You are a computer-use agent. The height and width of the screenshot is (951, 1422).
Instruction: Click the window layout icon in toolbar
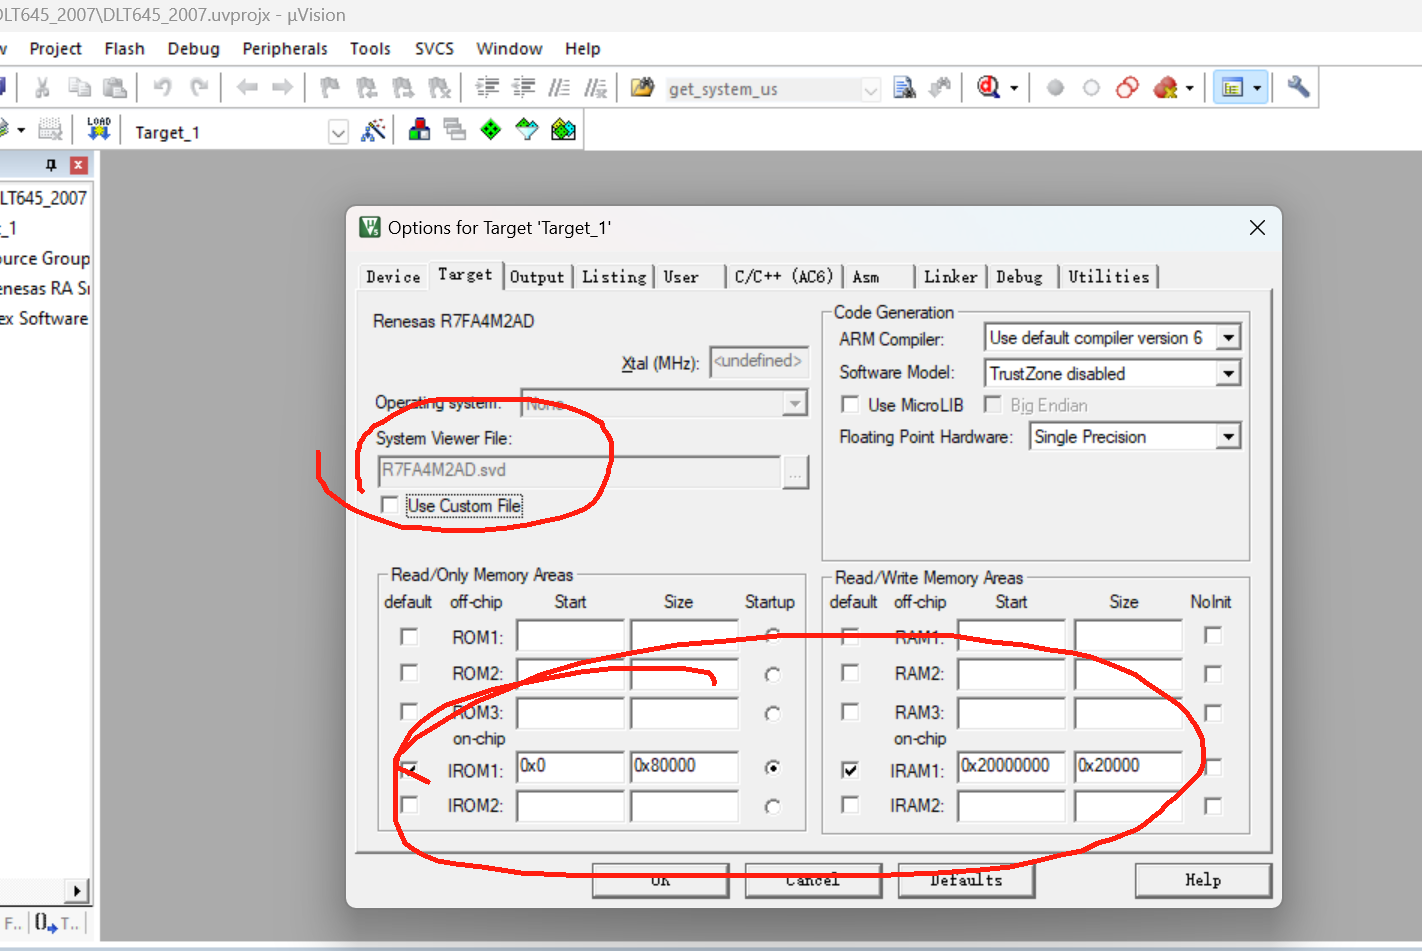click(1232, 88)
